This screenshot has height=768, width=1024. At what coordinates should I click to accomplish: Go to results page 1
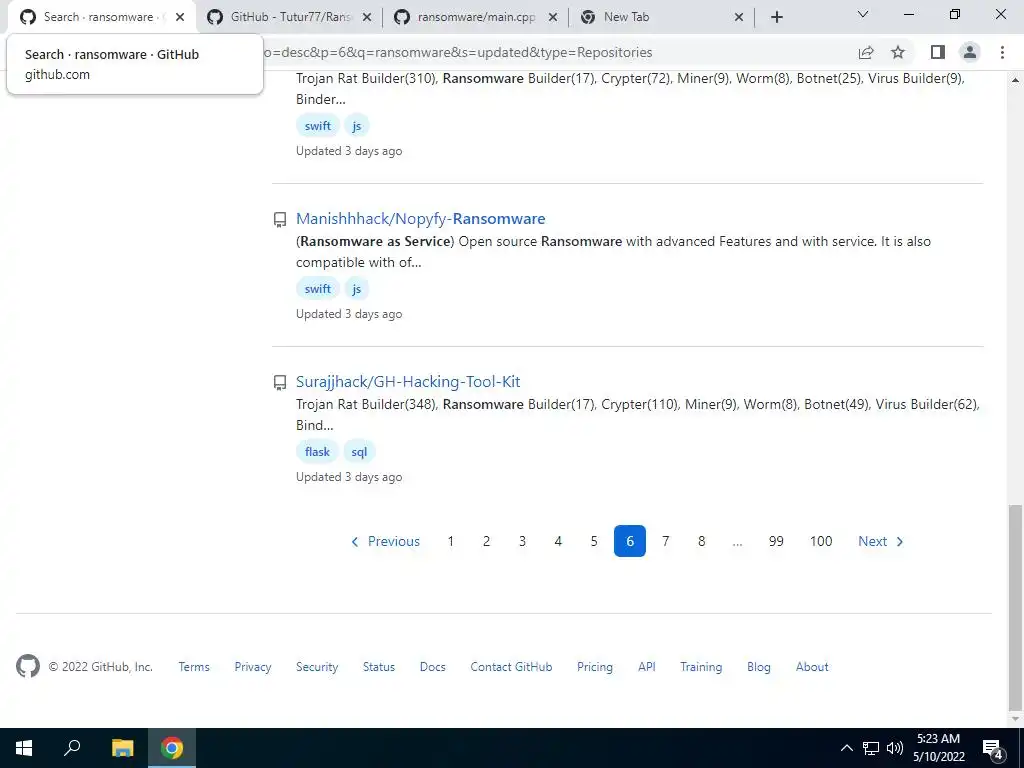pos(451,541)
